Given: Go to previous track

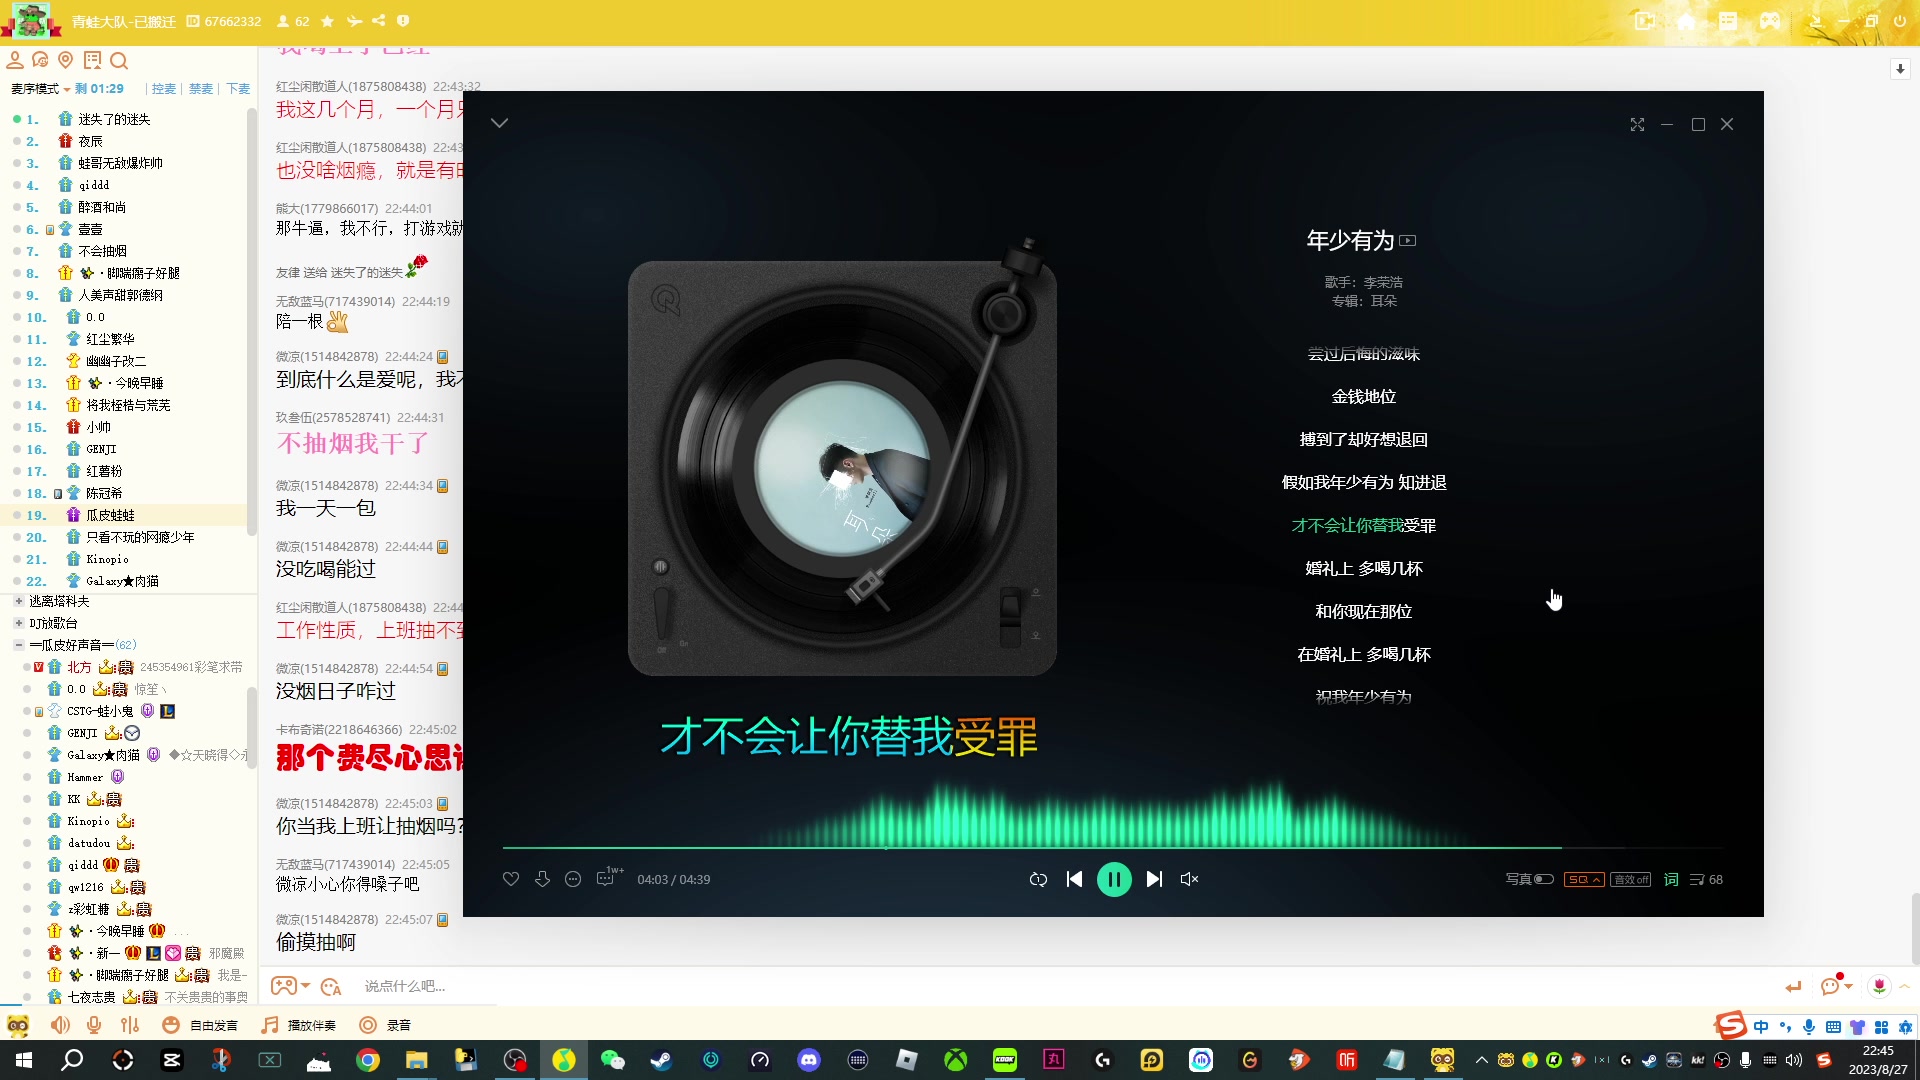Looking at the screenshot, I should [1075, 879].
